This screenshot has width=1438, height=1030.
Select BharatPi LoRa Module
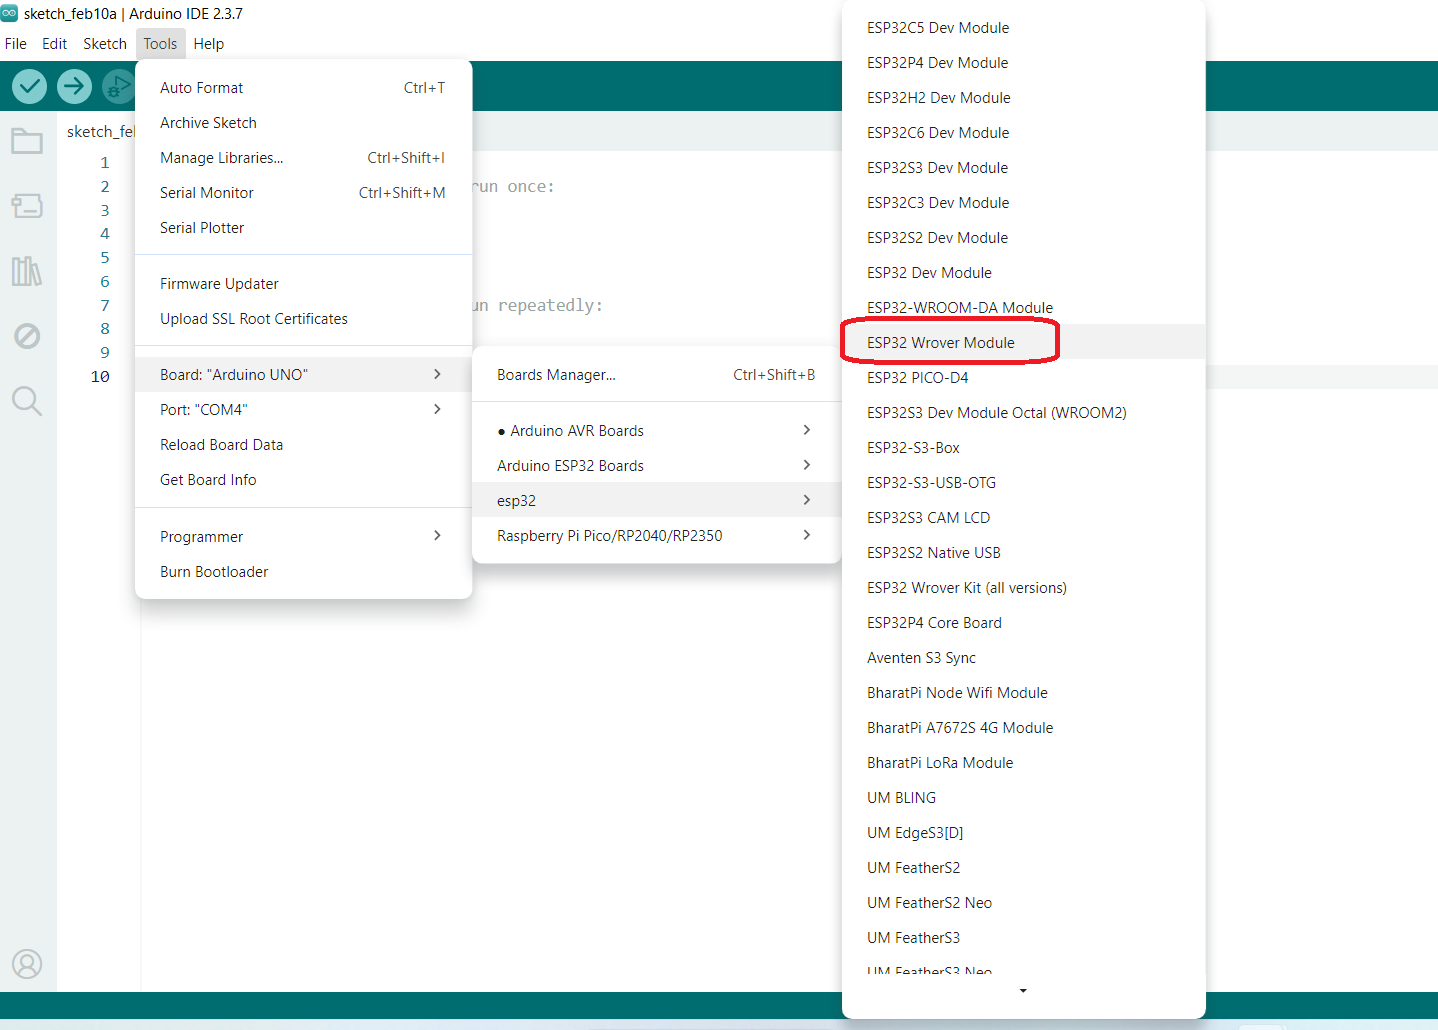[1024, 763]
